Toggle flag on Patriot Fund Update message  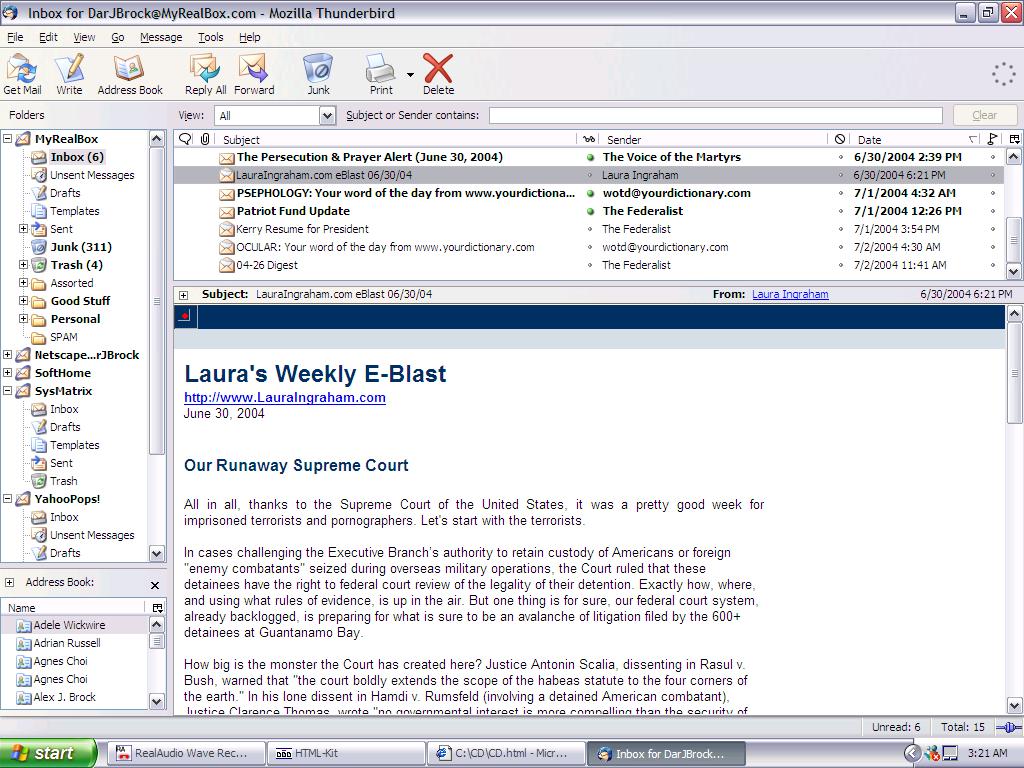tap(993, 211)
